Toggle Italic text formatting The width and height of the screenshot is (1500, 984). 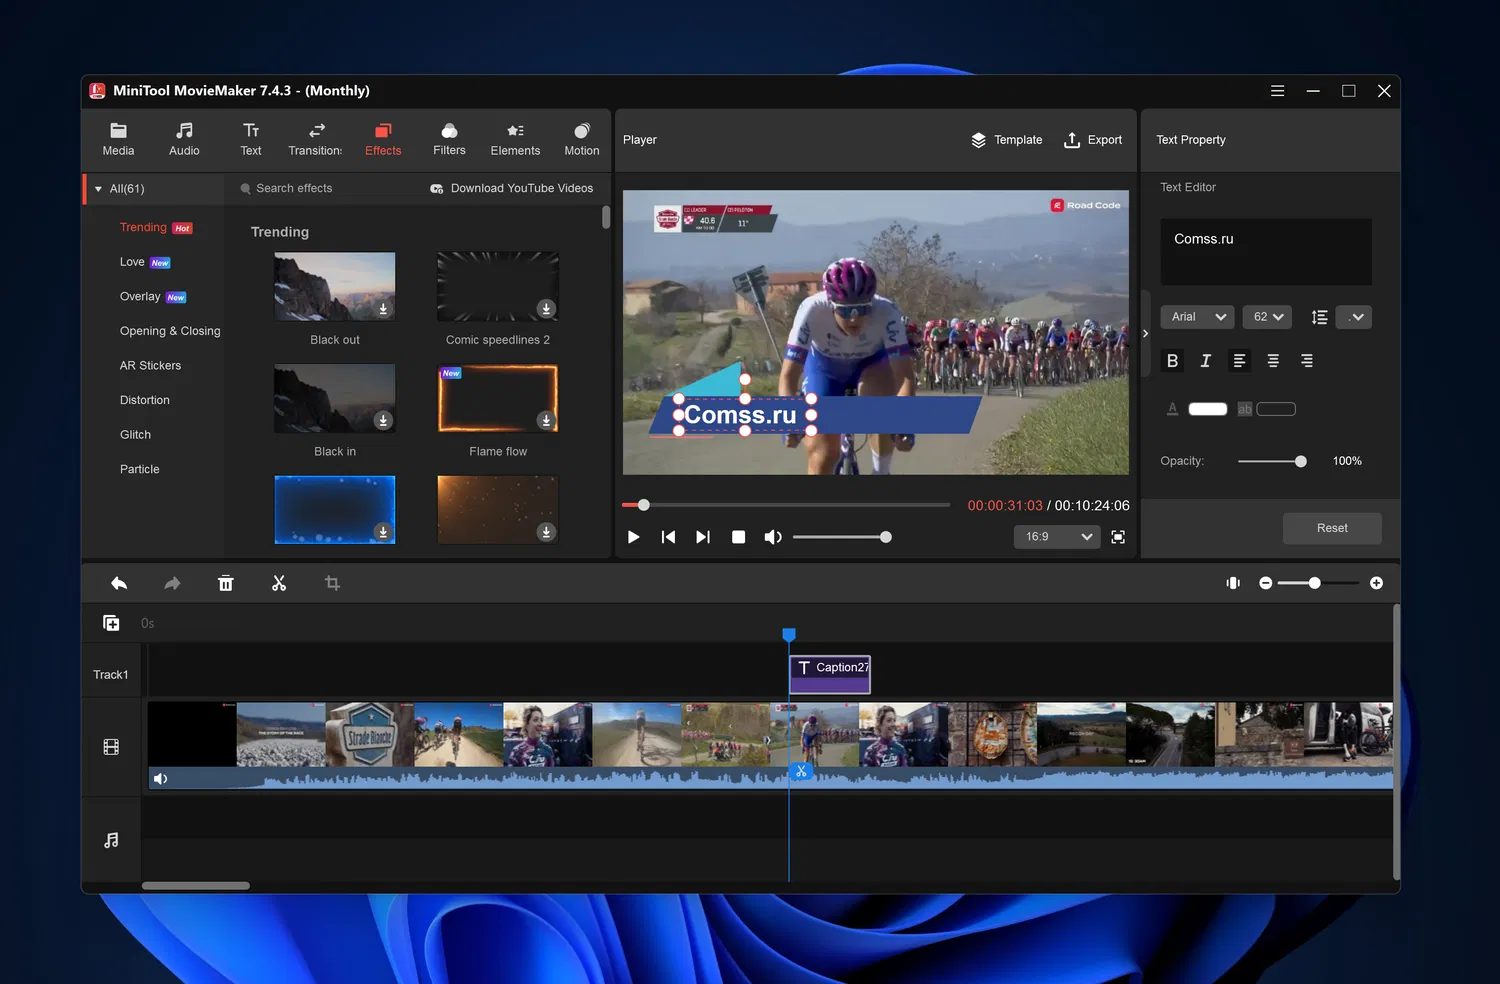pyautogui.click(x=1205, y=361)
